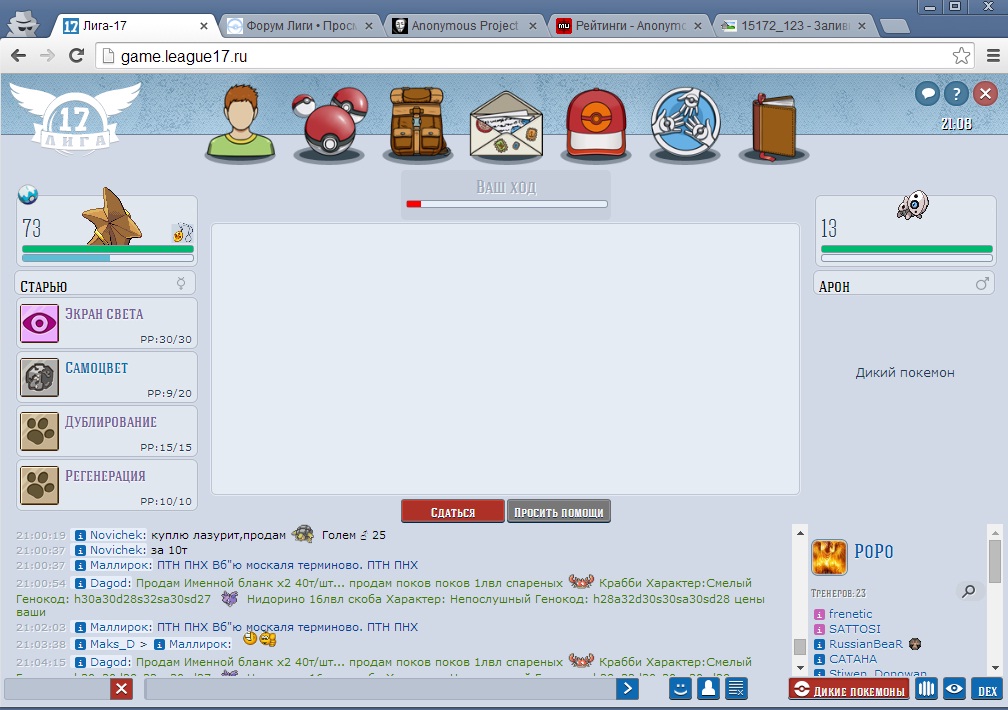Select trainer RussianBeaR in list

click(x=865, y=644)
